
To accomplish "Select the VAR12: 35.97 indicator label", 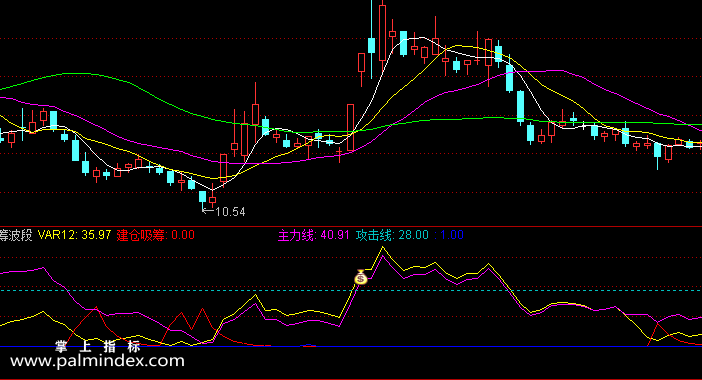I will (x=74, y=235).
